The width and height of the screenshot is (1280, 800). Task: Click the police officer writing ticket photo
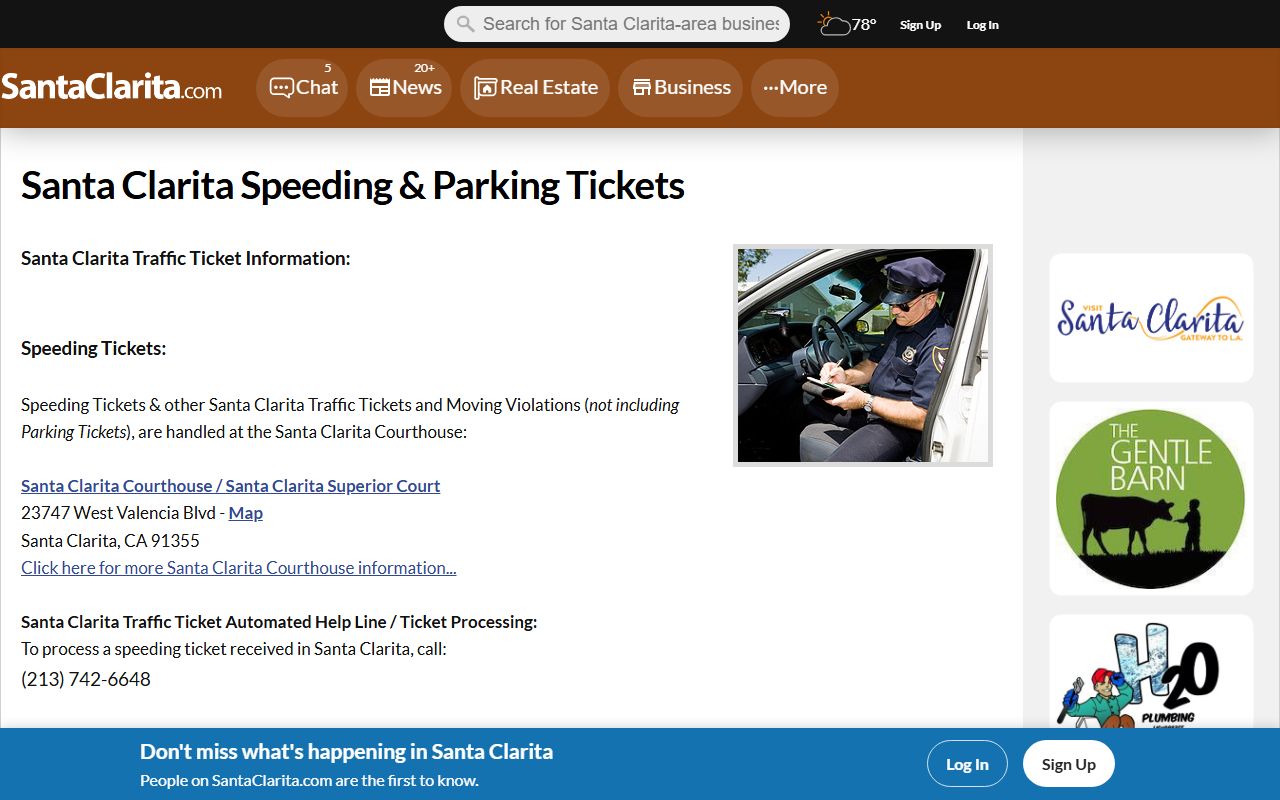click(863, 355)
